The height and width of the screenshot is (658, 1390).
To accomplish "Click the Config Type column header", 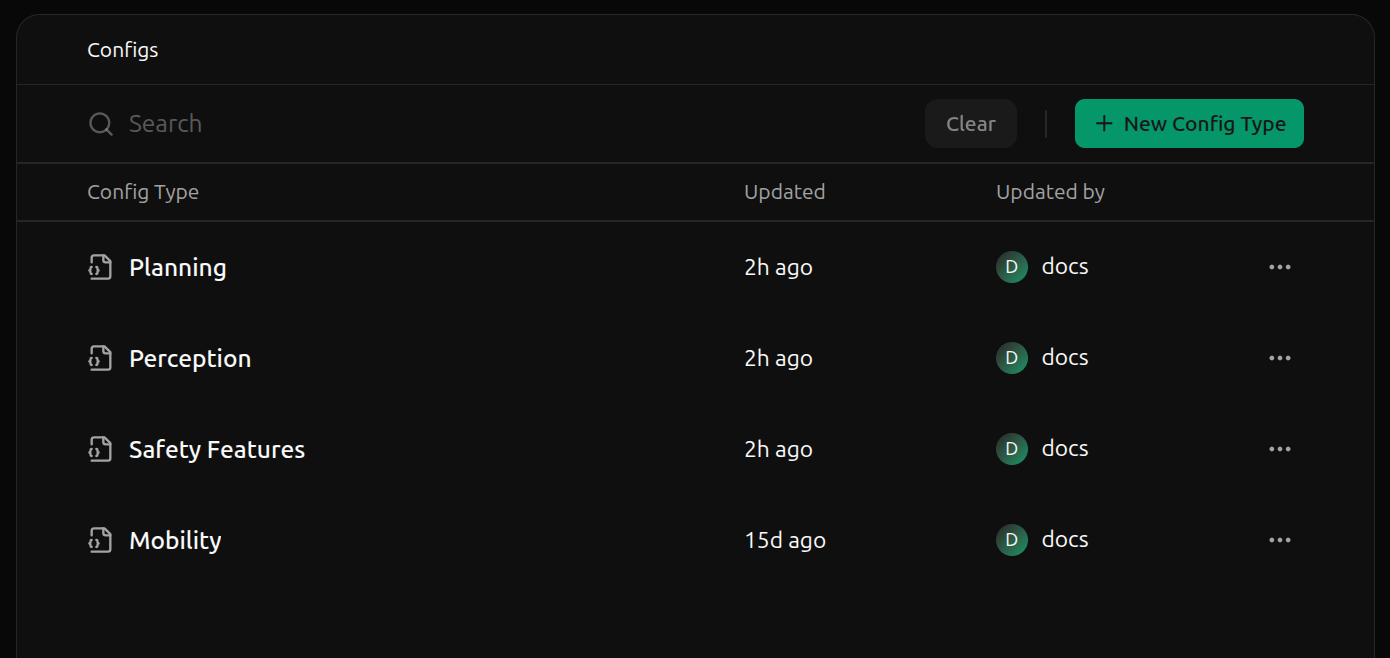I will 143,192.
